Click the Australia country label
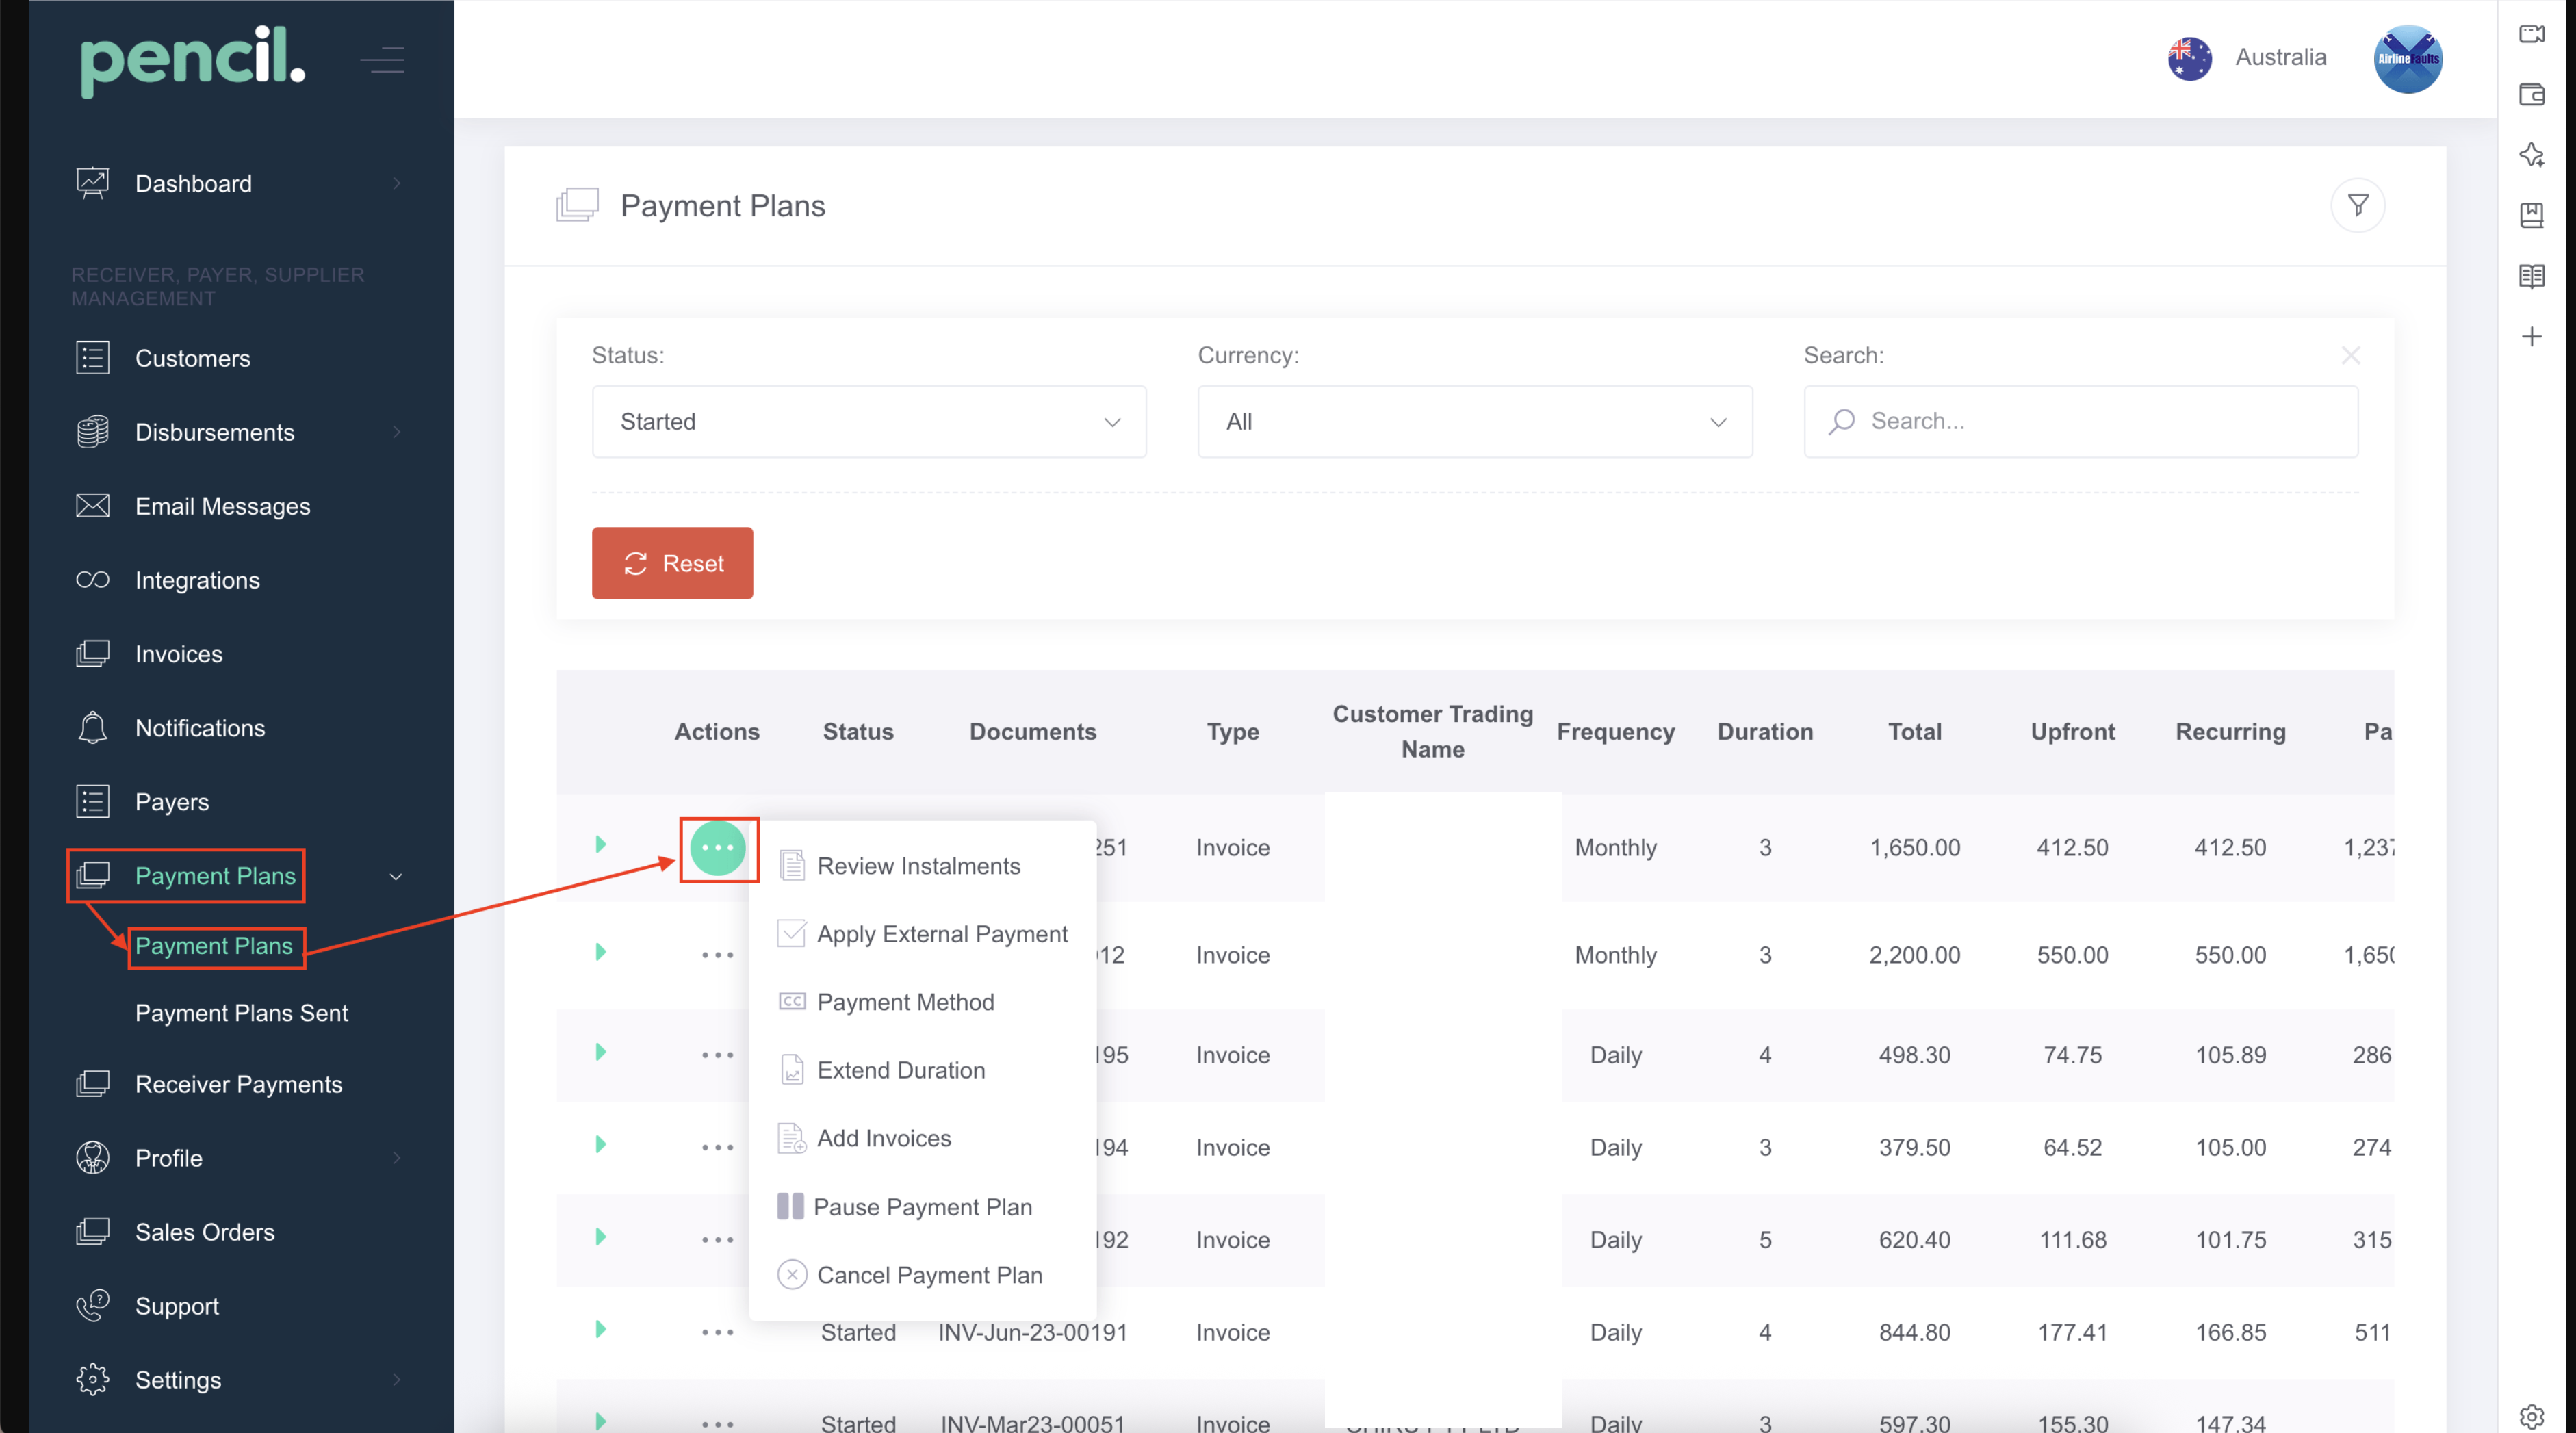This screenshot has height=1433, width=2576. (2280, 57)
